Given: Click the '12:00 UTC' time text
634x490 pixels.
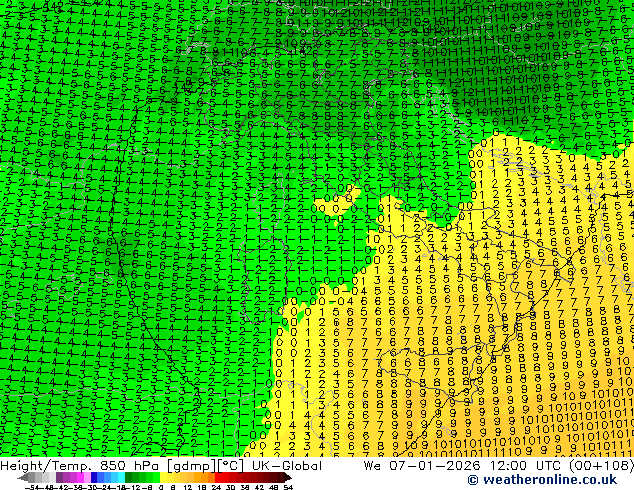Looking at the screenshot, I should 527,465.
